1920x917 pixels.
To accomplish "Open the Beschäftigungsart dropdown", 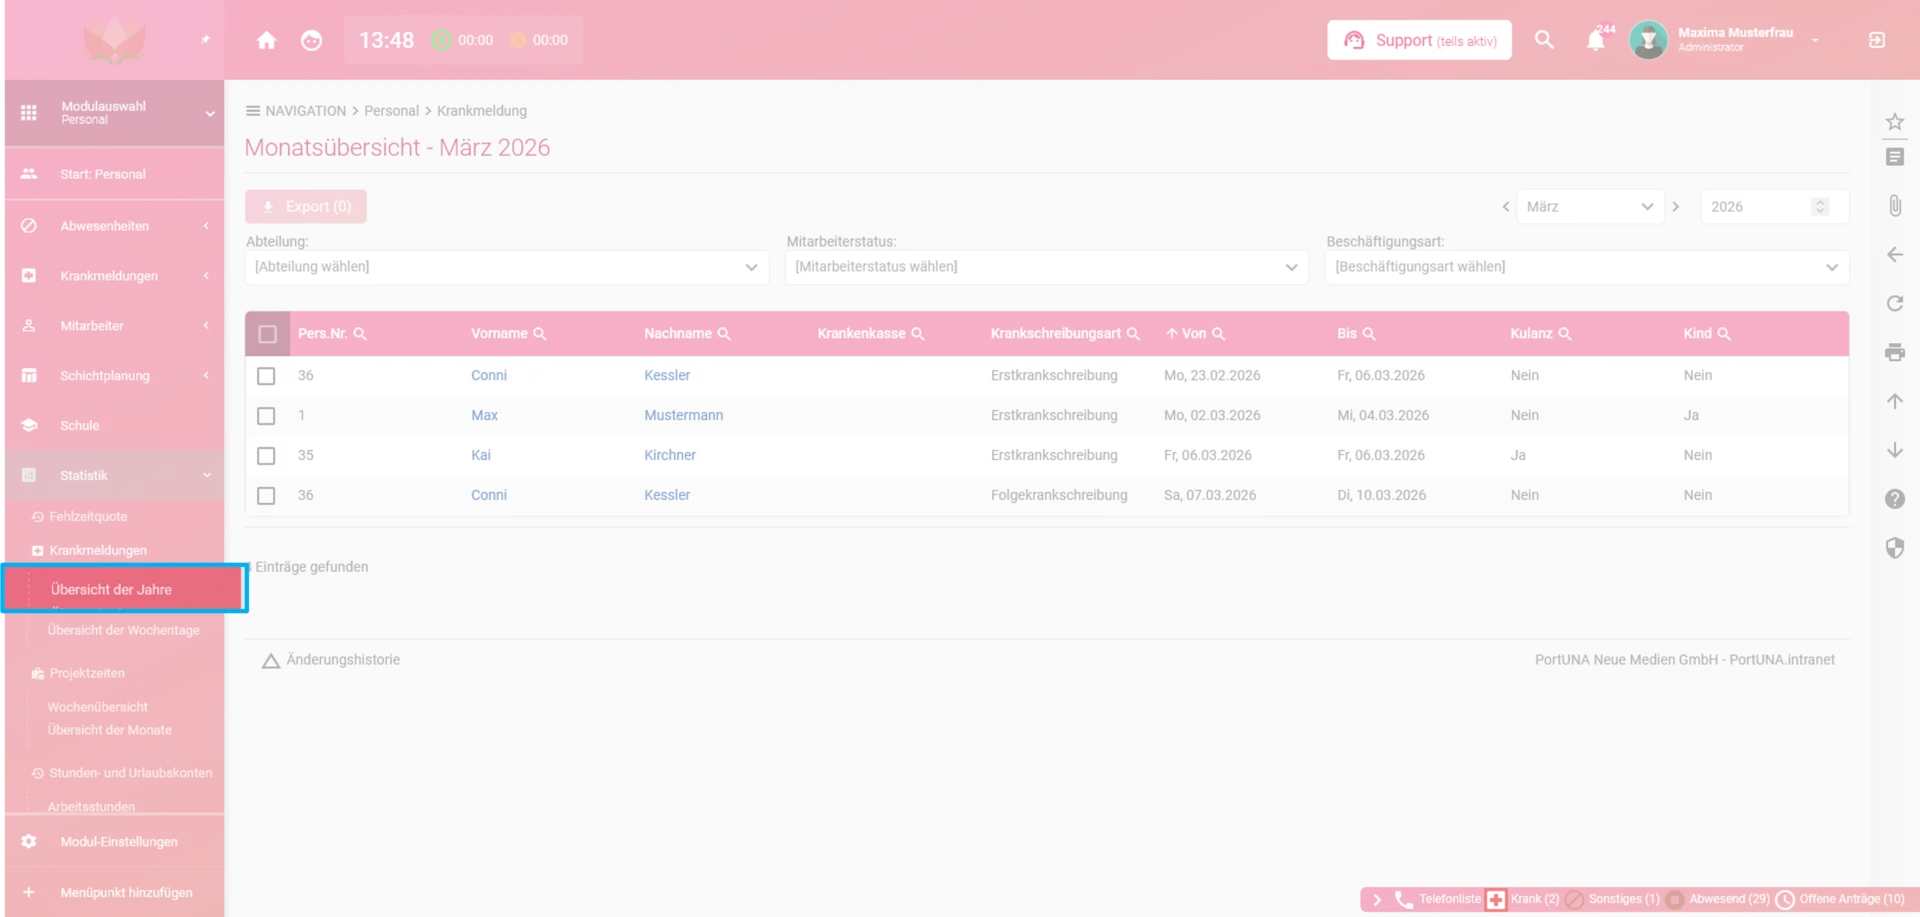I will pyautogui.click(x=1587, y=267).
